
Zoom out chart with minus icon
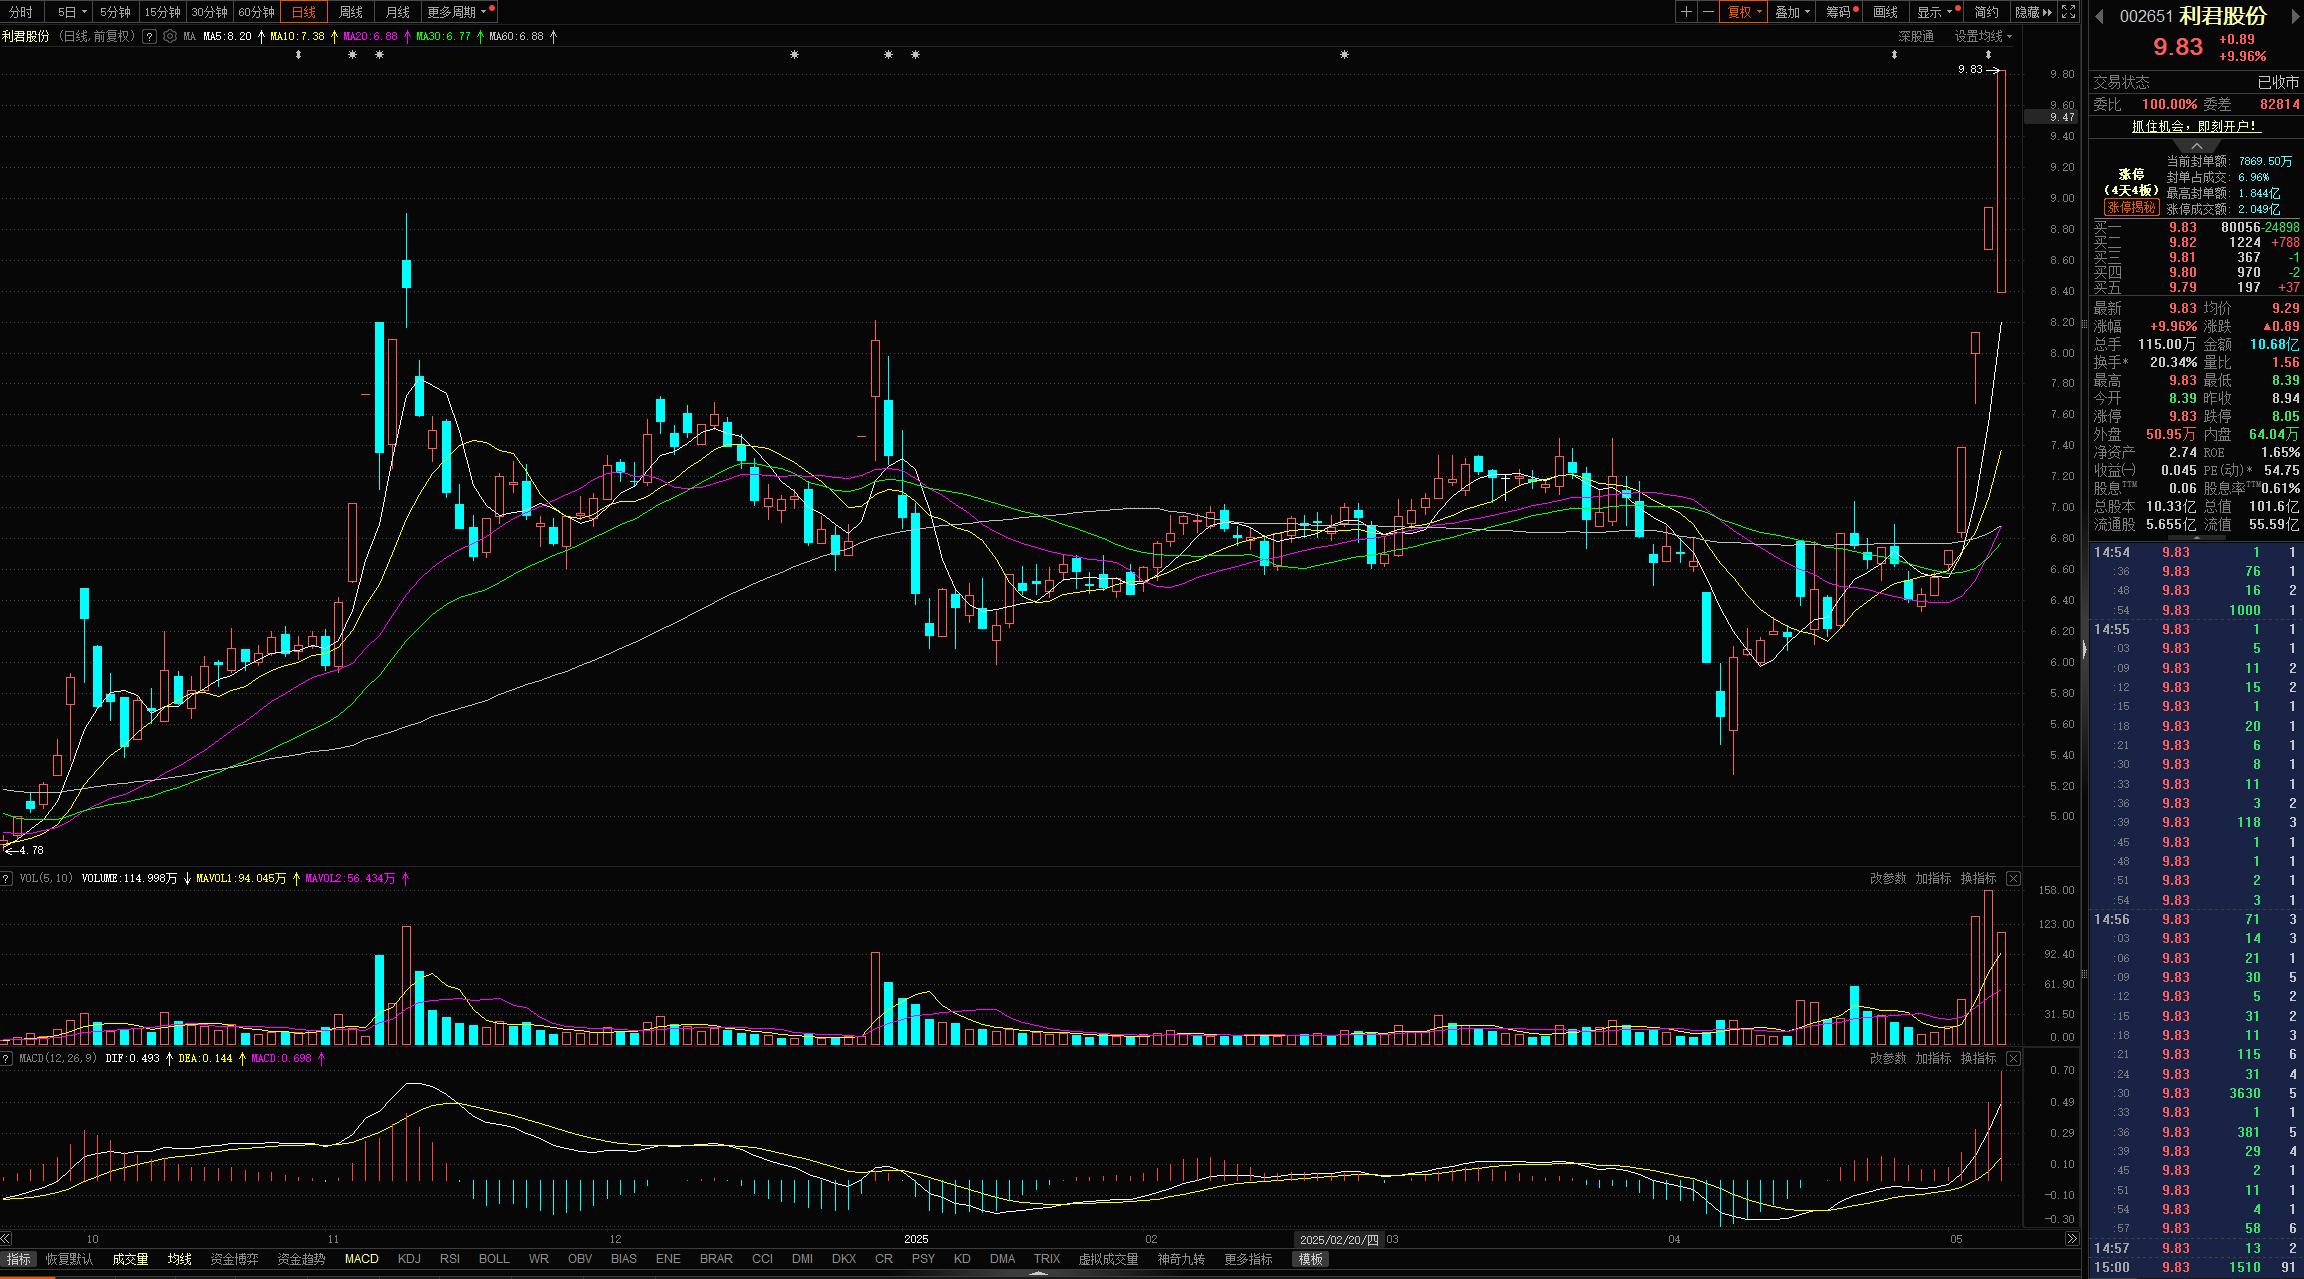(1708, 12)
